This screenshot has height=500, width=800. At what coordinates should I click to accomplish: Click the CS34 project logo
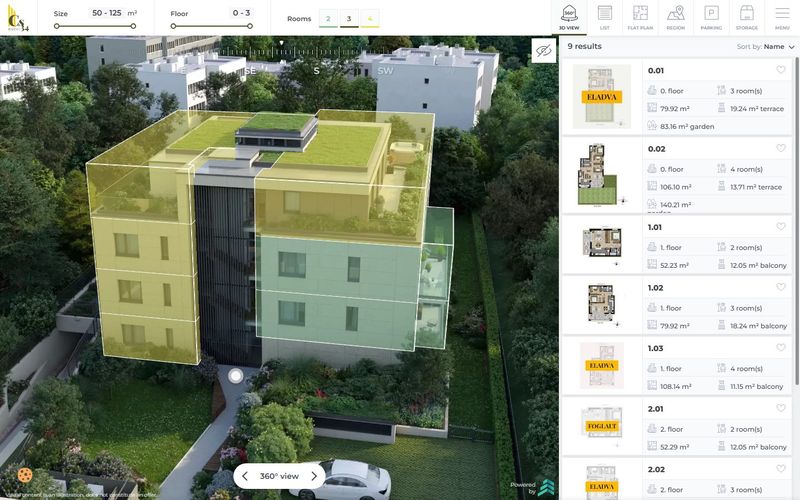(18, 18)
